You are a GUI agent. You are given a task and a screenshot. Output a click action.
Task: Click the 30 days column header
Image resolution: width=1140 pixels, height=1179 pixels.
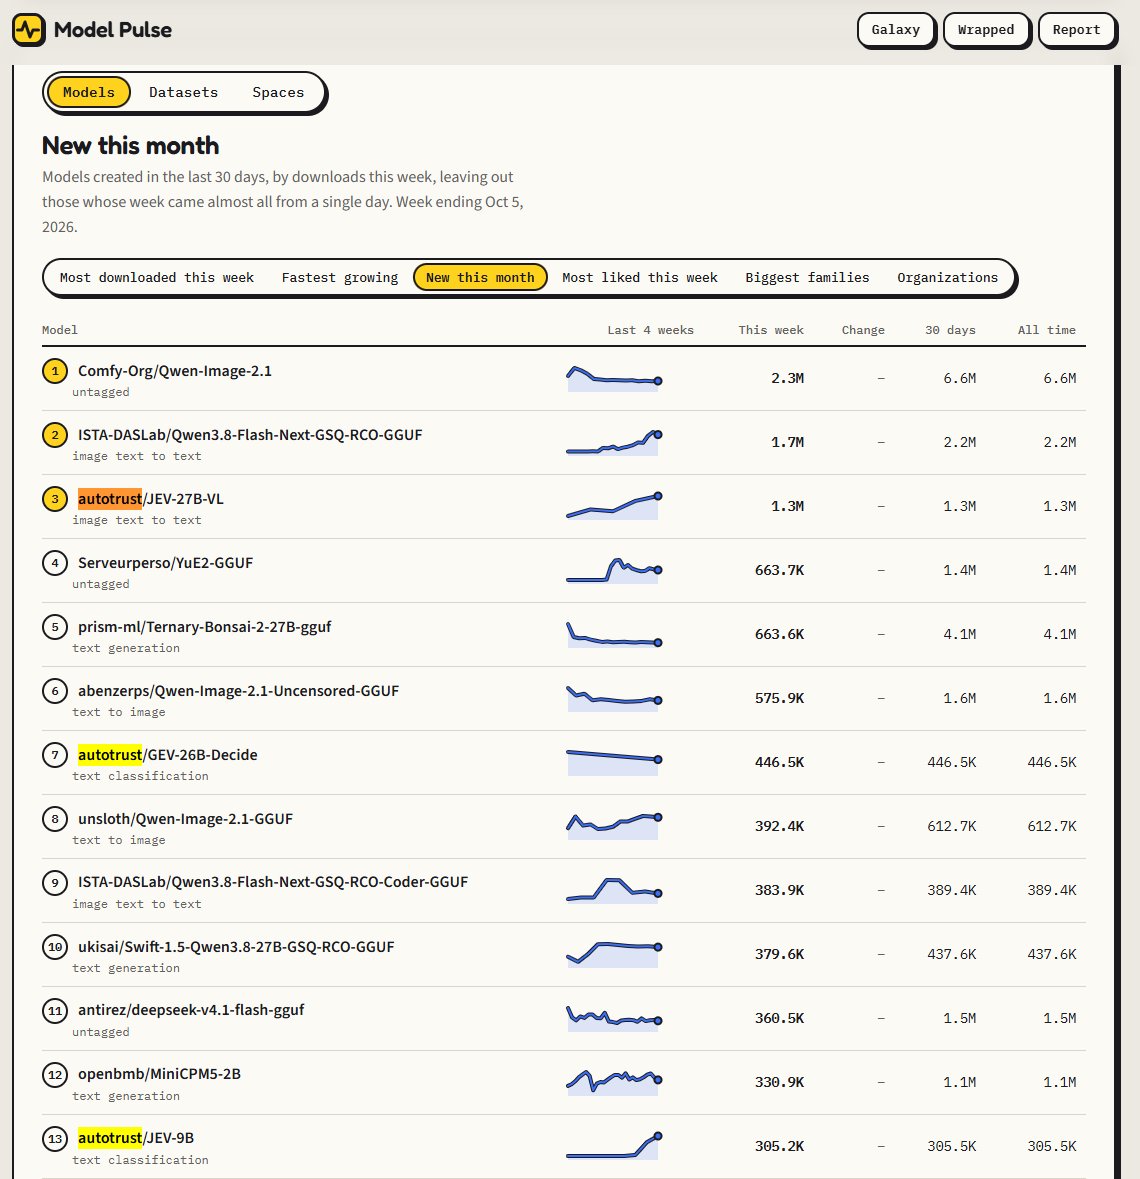pos(951,330)
